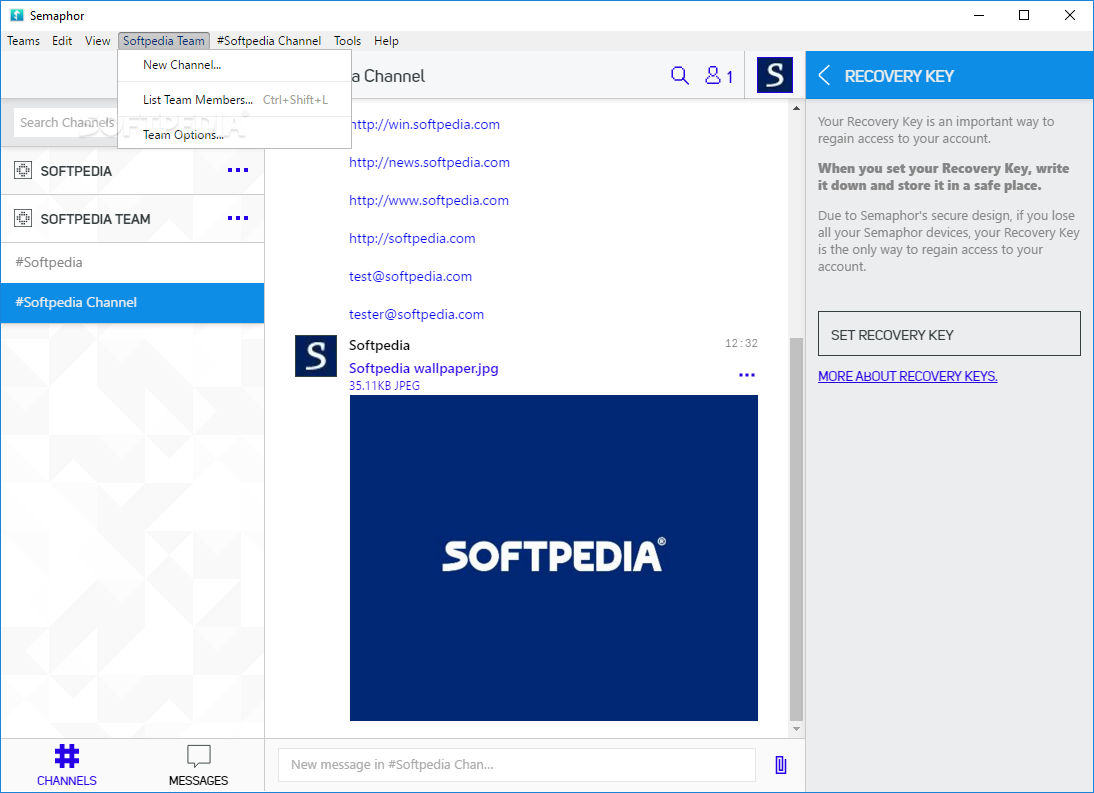Image resolution: width=1094 pixels, height=793 pixels.
Task: Click tester@softpedia.com email link
Action: [417, 315]
